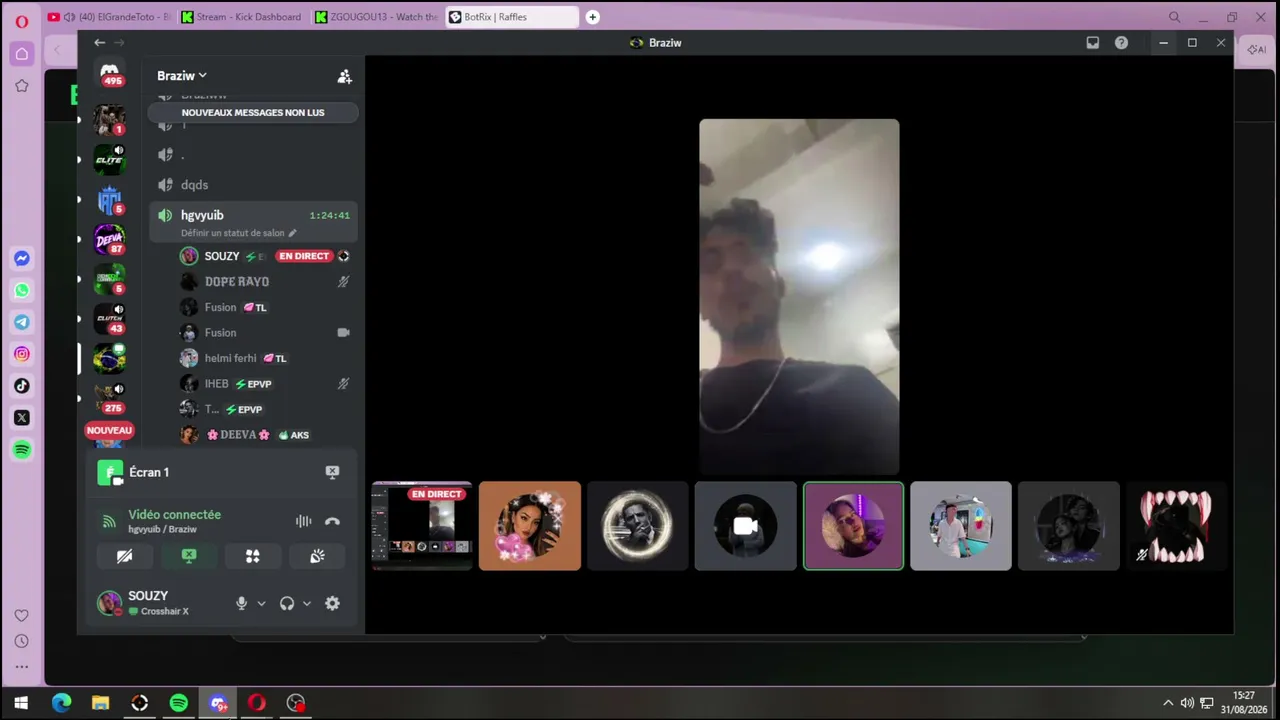This screenshot has width=1280, height=720.
Task: Open the EN DIRECT stream thumbnail
Action: click(x=422, y=526)
